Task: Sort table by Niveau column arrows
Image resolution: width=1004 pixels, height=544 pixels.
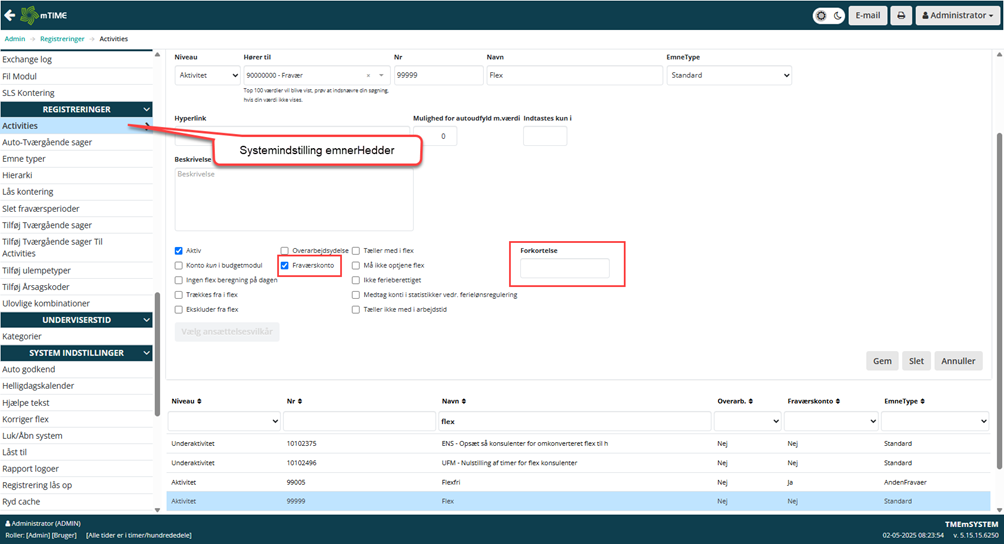Action: [x=206, y=400]
